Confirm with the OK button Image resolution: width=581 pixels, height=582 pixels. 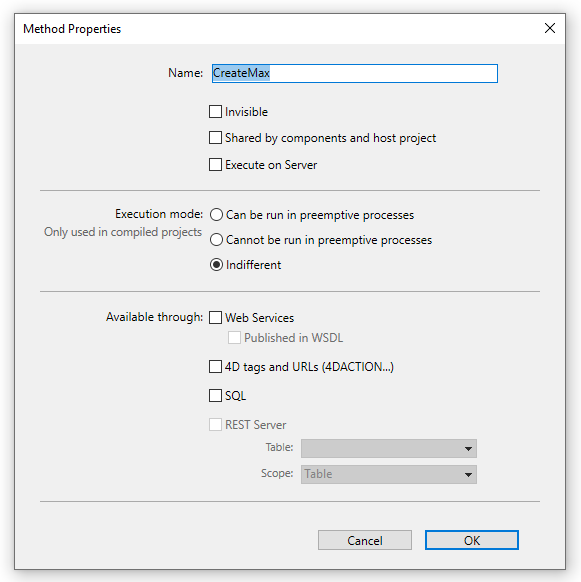(x=471, y=540)
